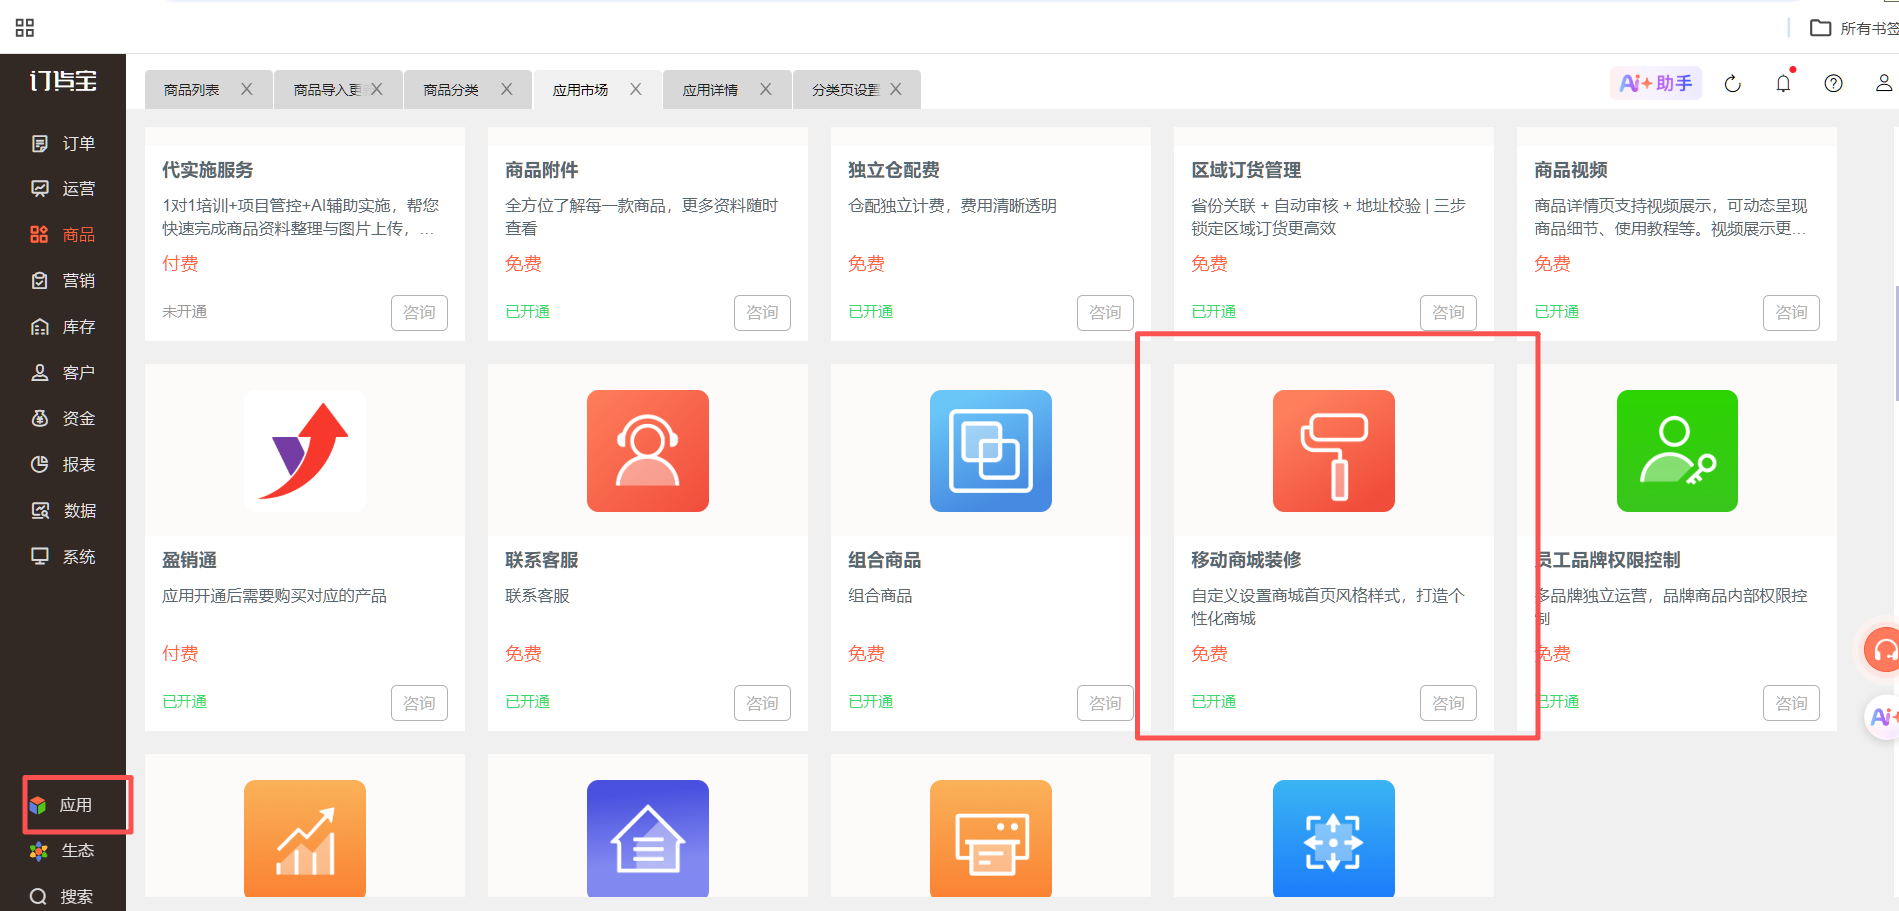This screenshot has width=1899, height=911.
Task: Click 咨询 on the 联系客服 card
Action: pos(762,703)
